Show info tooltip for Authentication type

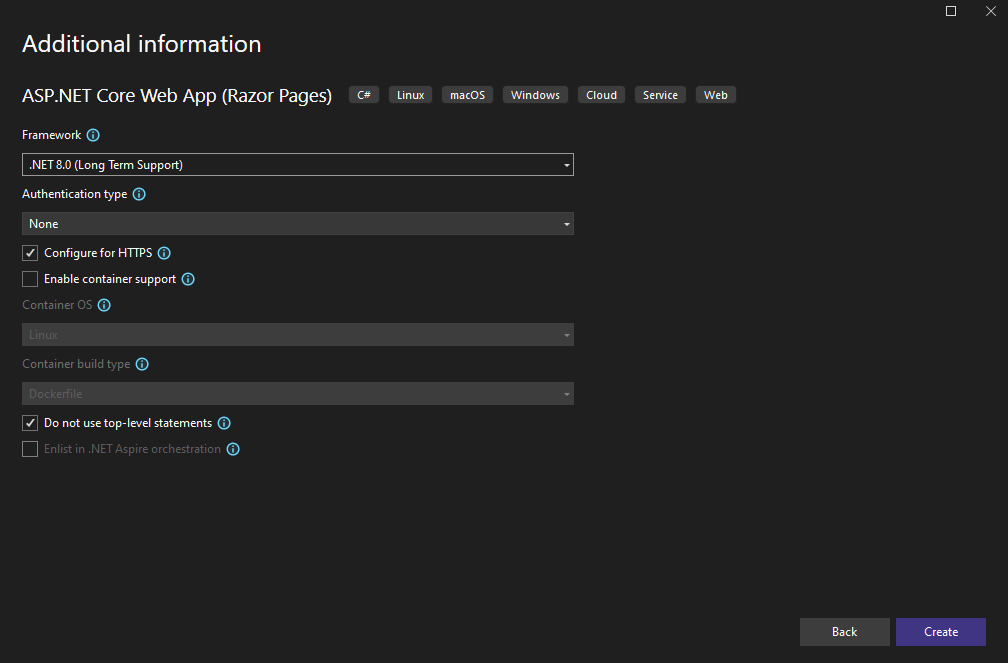139,194
